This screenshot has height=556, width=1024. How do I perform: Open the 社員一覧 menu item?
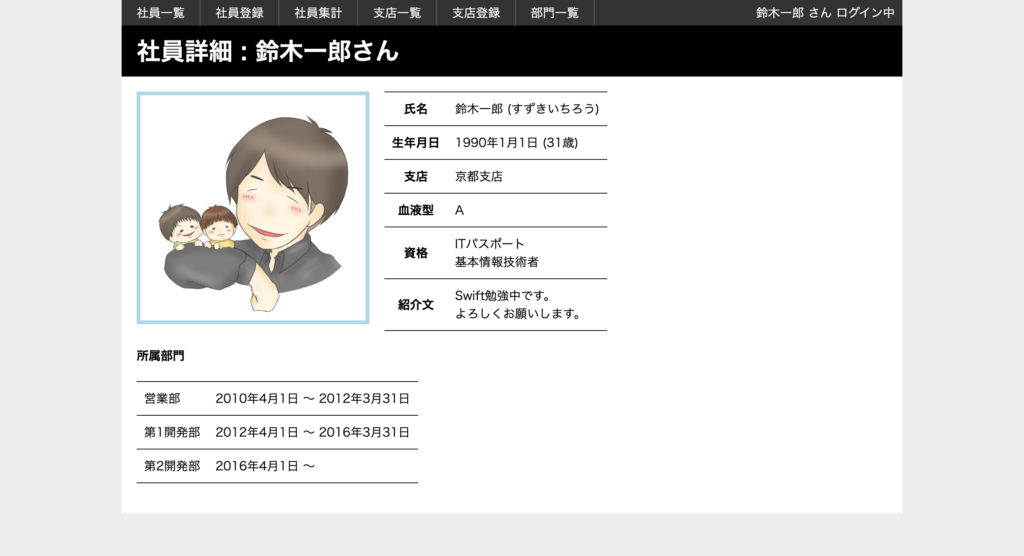[161, 13]
